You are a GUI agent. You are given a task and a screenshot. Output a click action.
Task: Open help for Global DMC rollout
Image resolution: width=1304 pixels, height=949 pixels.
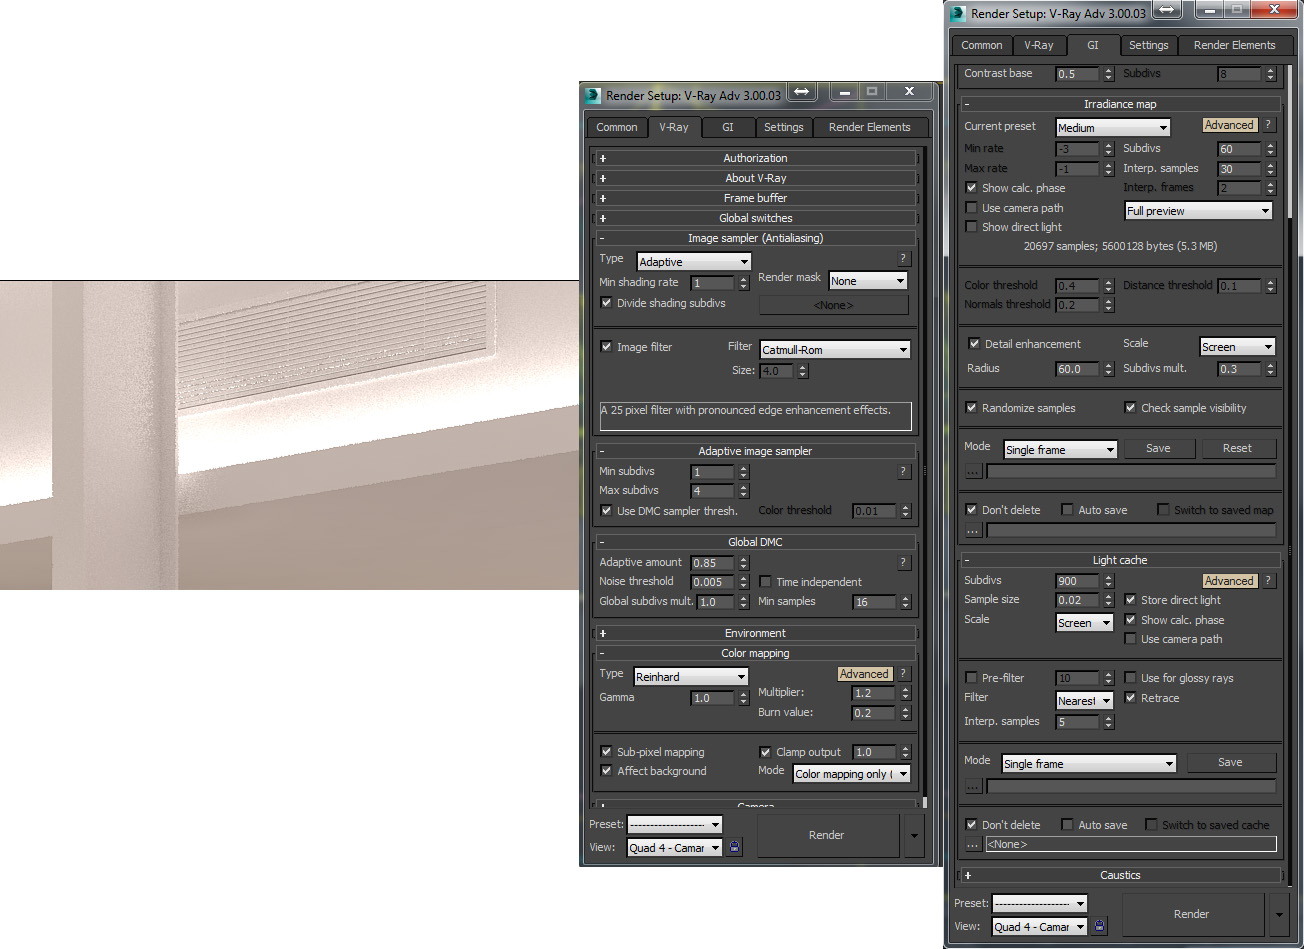[904, 562]
